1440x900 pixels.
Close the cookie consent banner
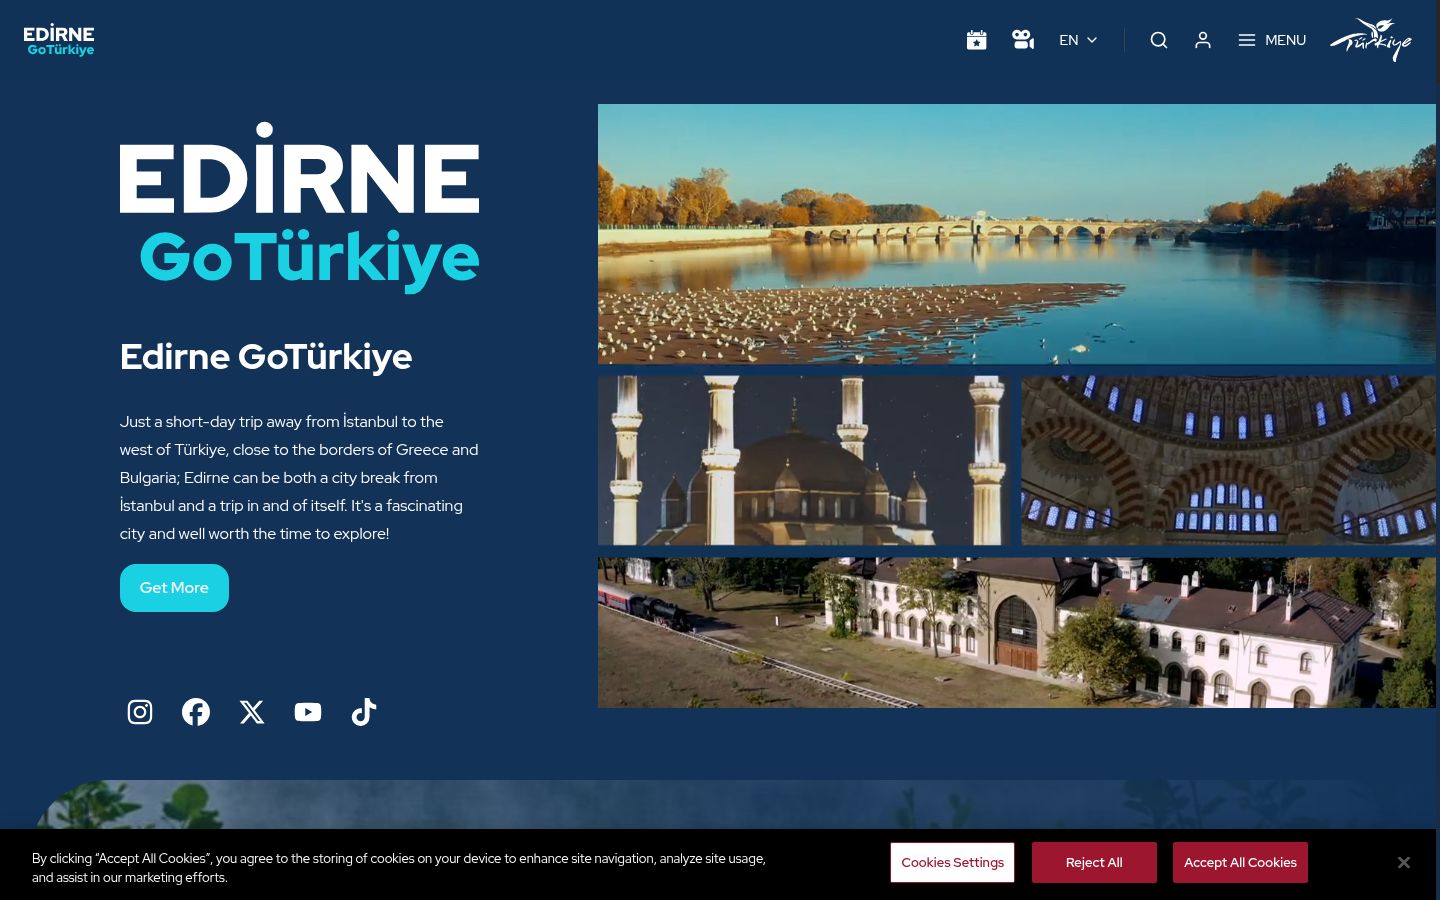point(1404,862)
